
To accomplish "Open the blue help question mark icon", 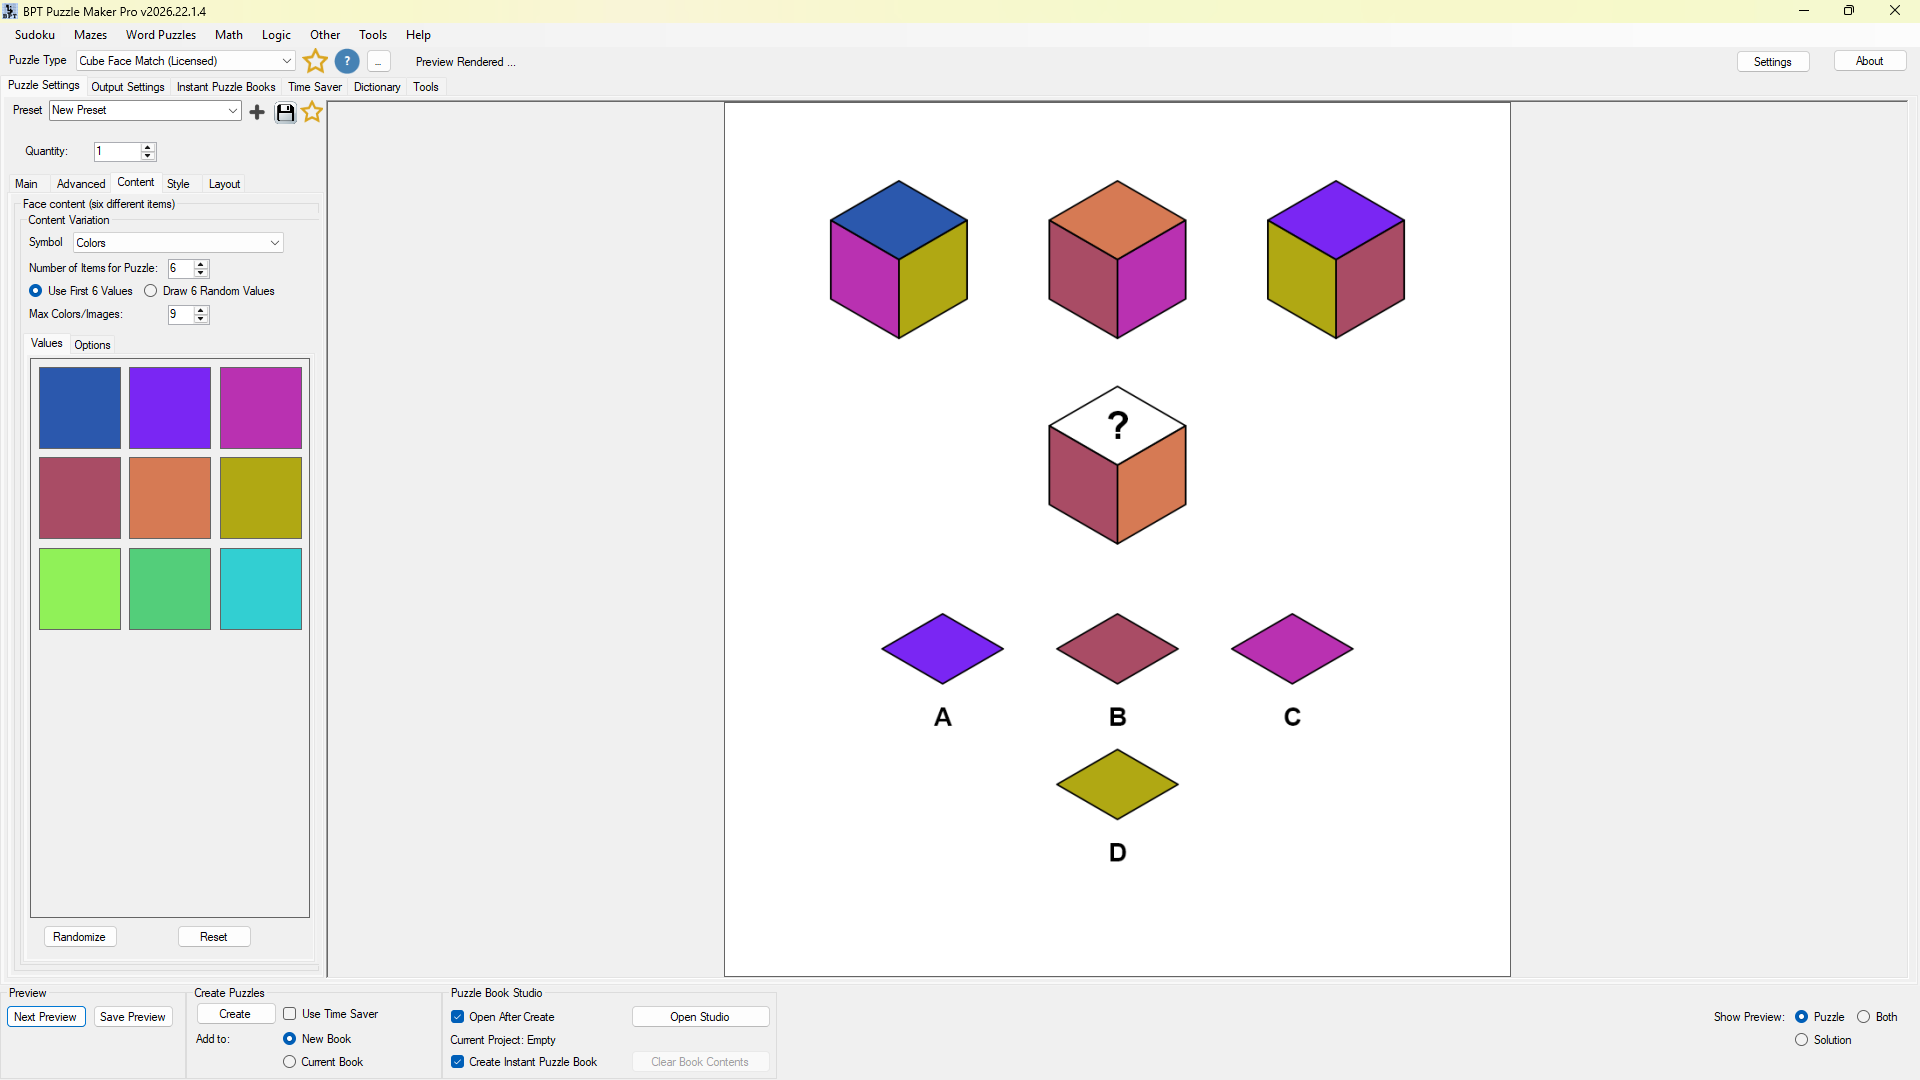I will (347, 61).
